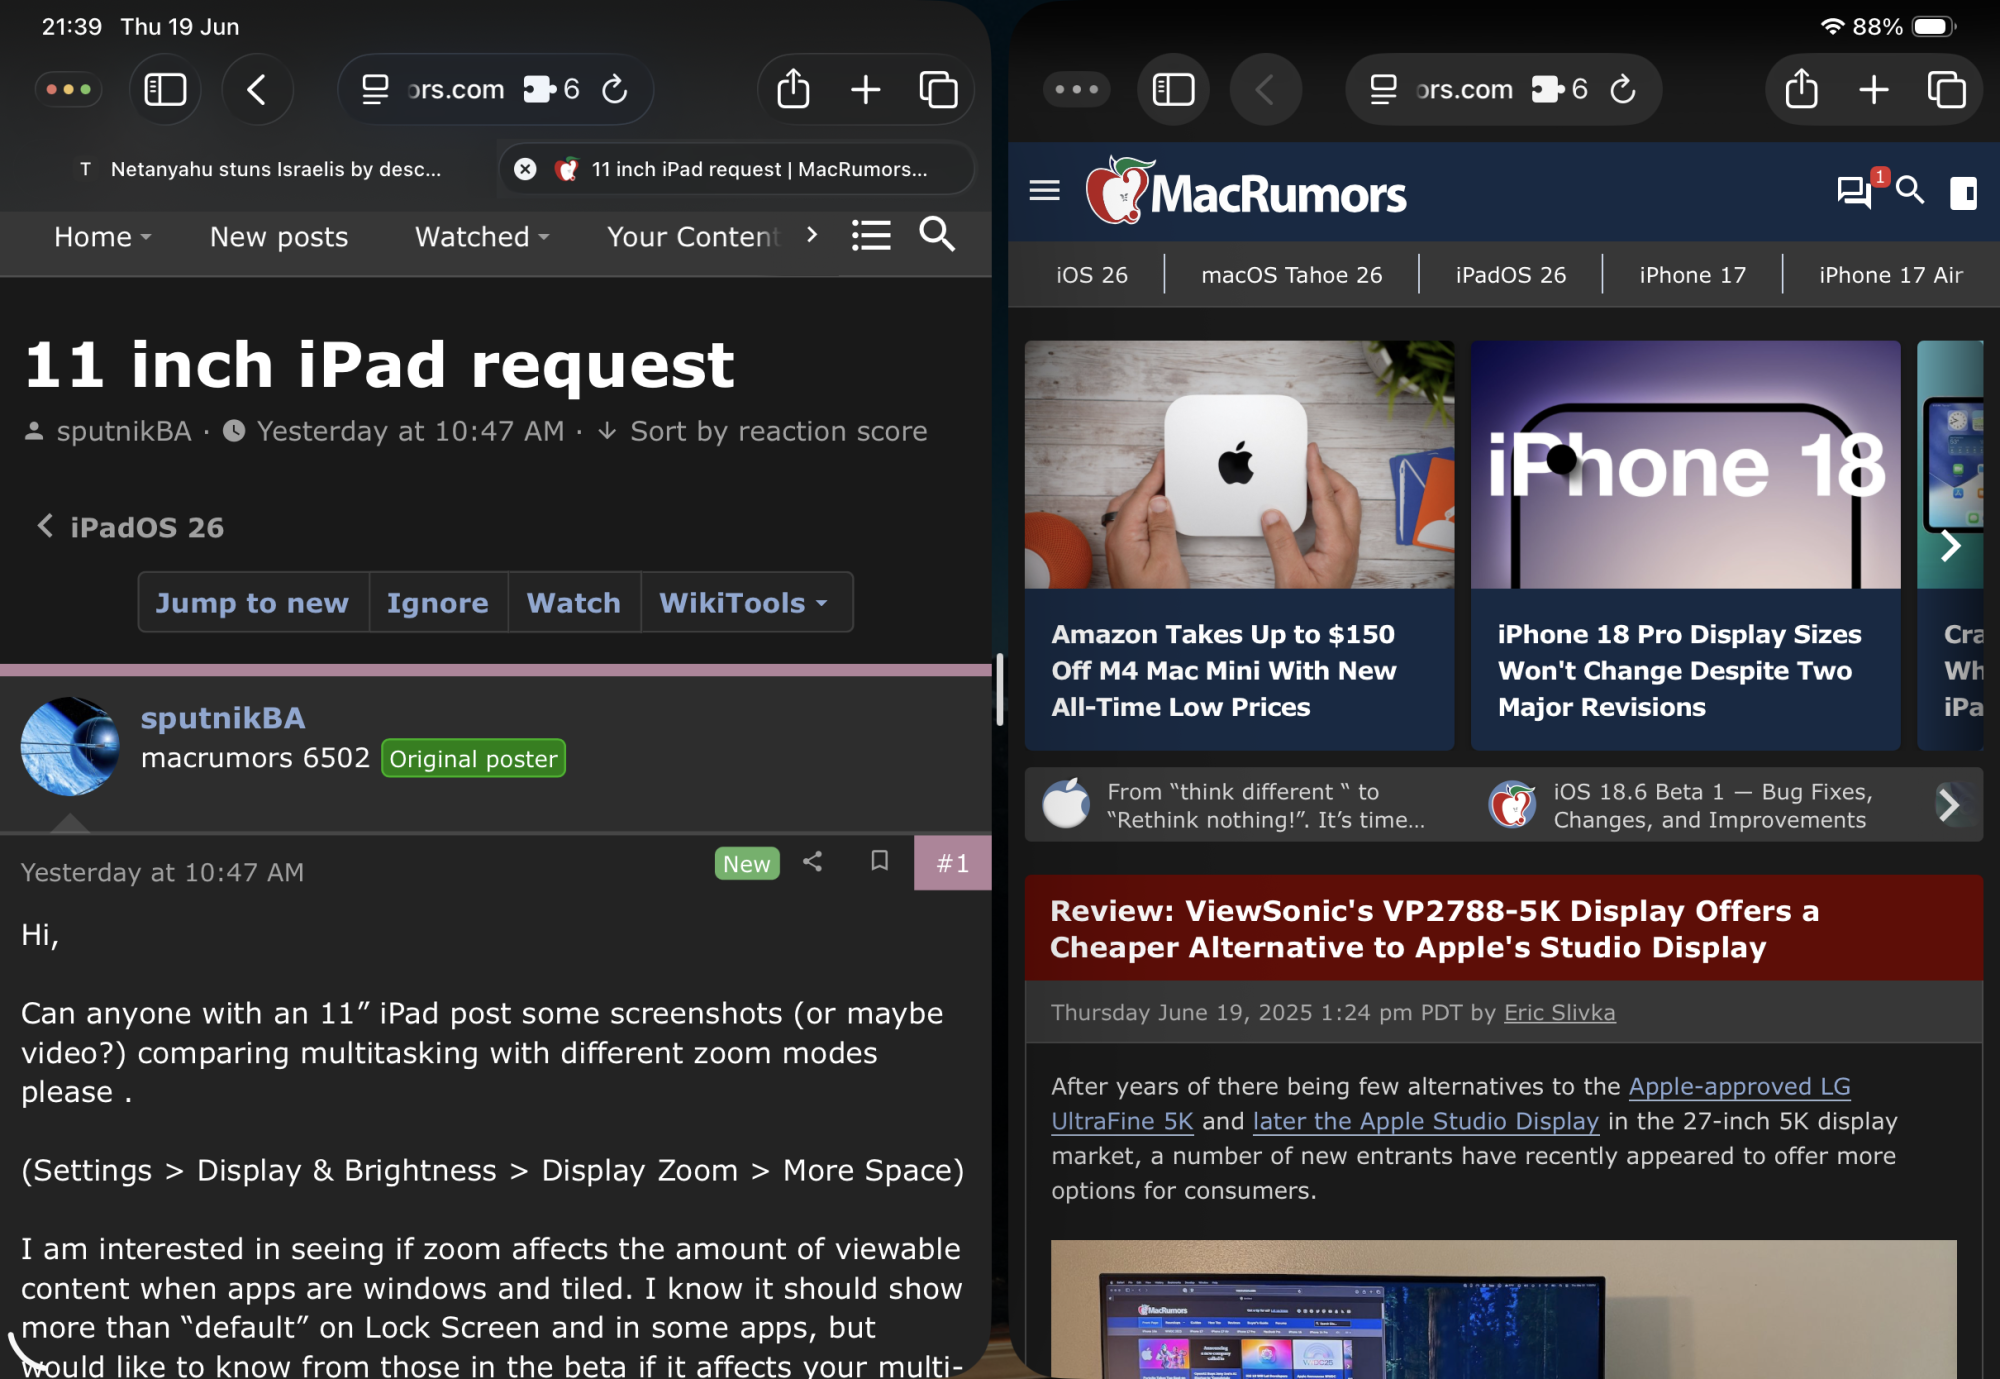
Task: Reload the page in left Safari window
Action: pos(615,89)
